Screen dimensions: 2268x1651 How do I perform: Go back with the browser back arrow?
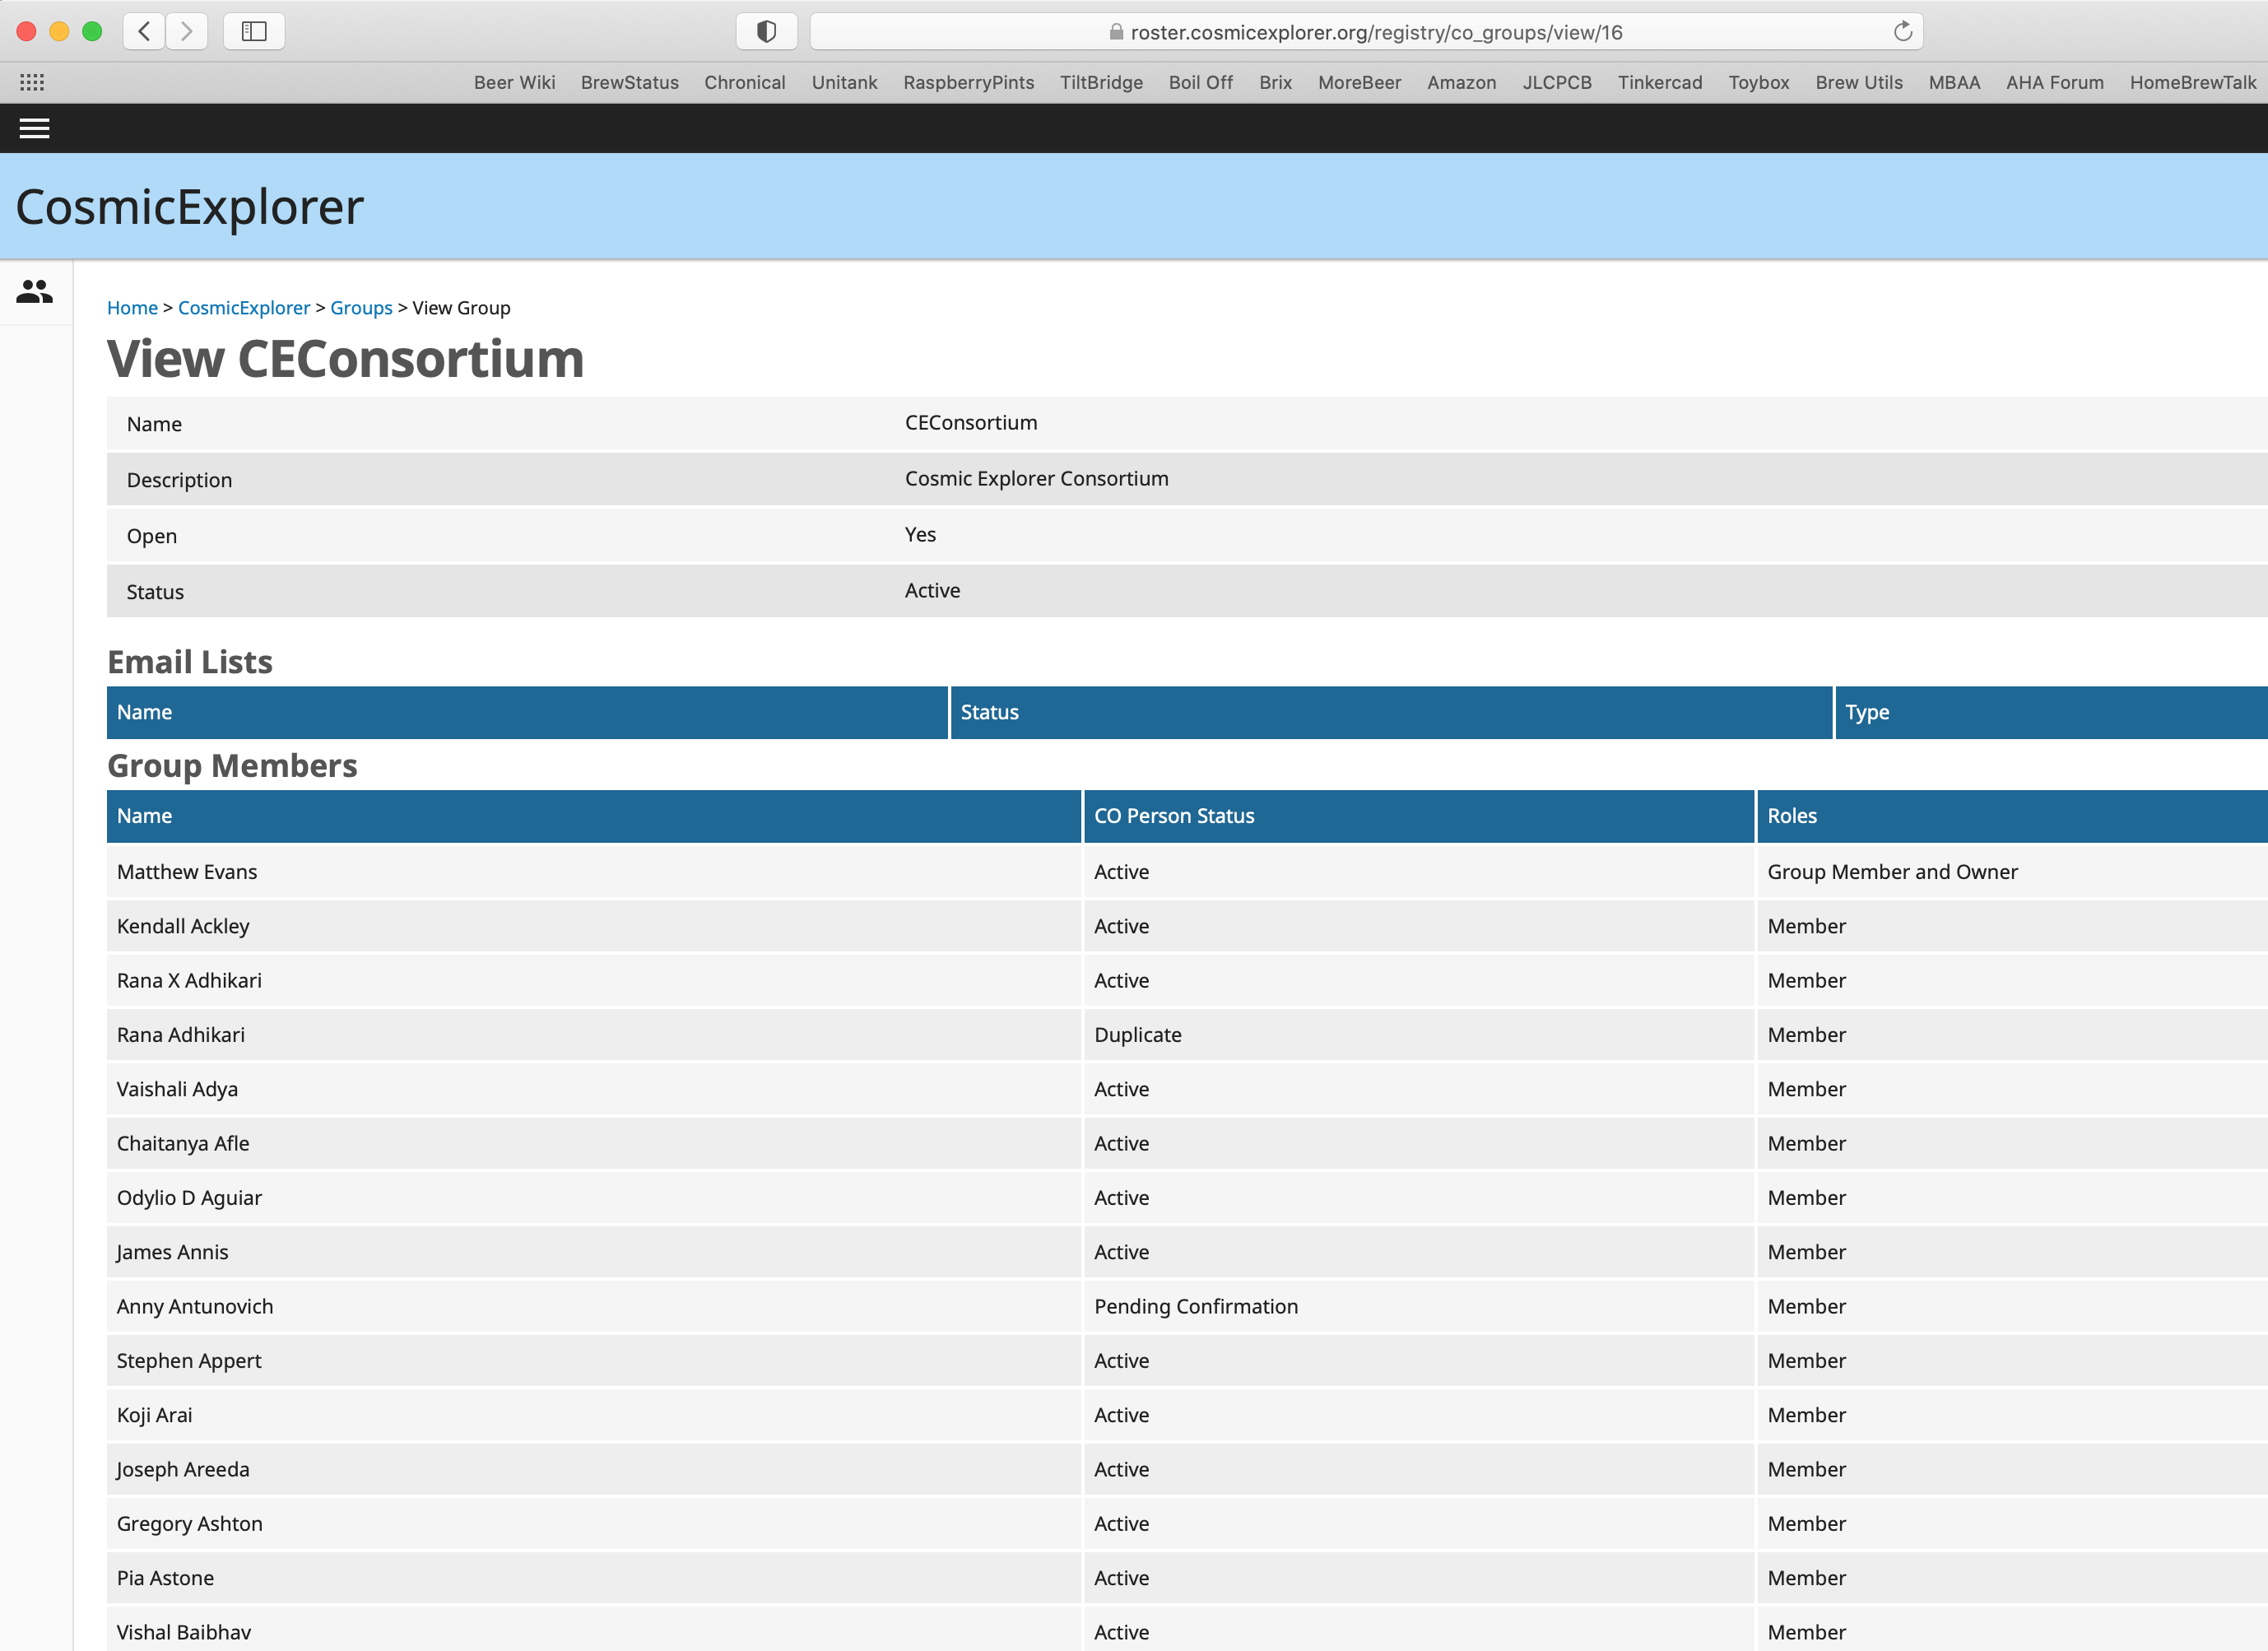144,31
